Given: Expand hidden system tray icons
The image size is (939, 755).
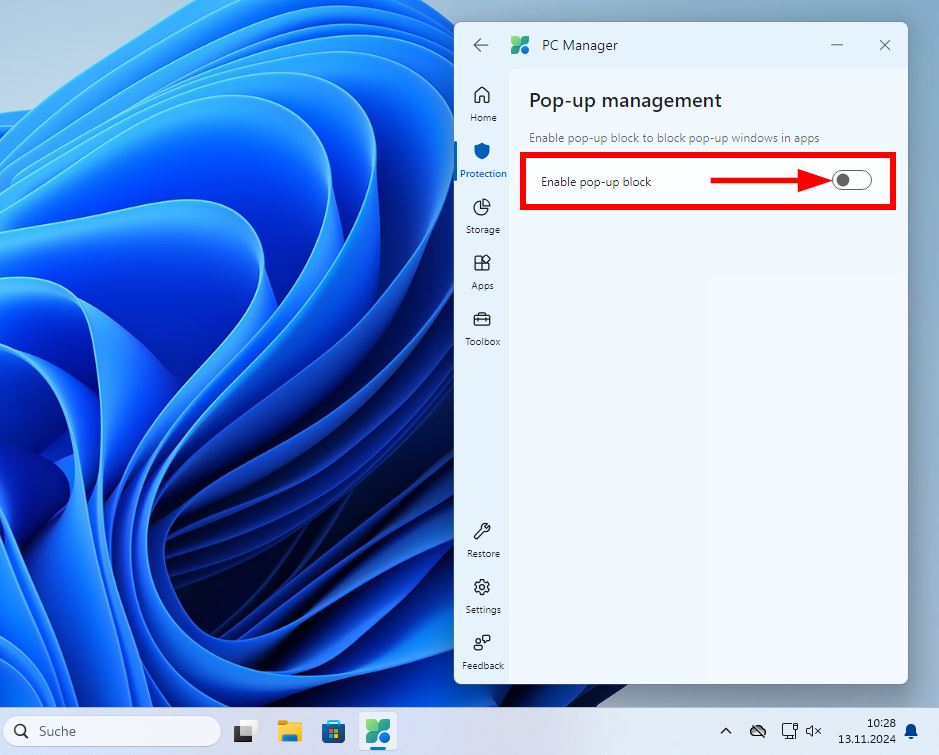Looking at the screenshot, I should (726, 731).
